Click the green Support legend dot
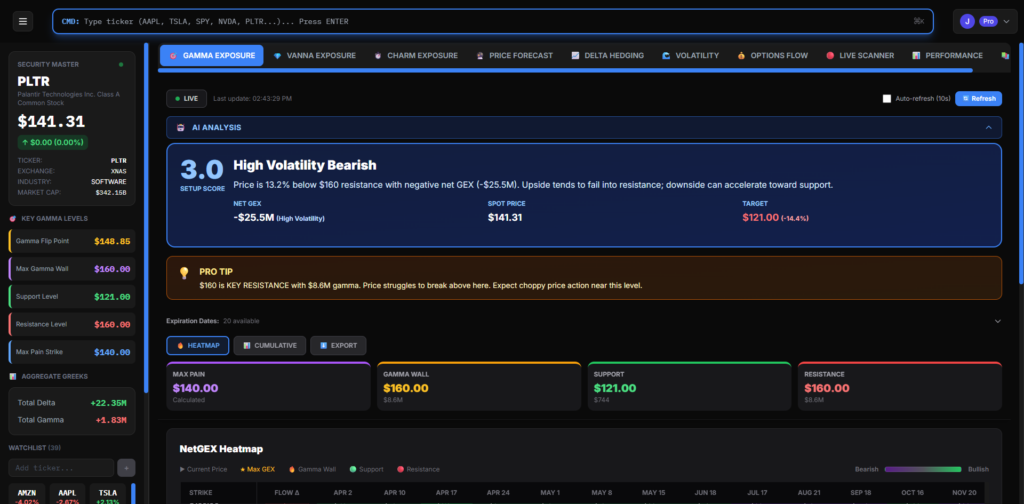This screenshot has height=504, width=1024. pos(353,469)
